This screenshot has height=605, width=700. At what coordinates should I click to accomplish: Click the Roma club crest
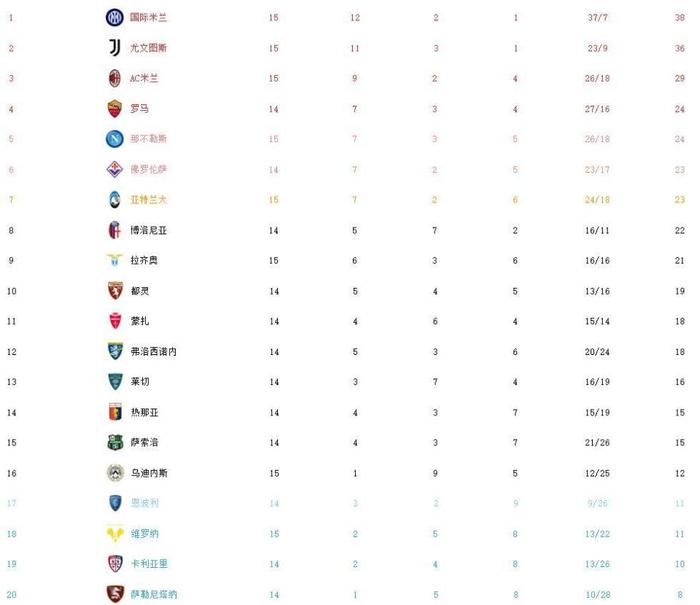pos(115,108)
